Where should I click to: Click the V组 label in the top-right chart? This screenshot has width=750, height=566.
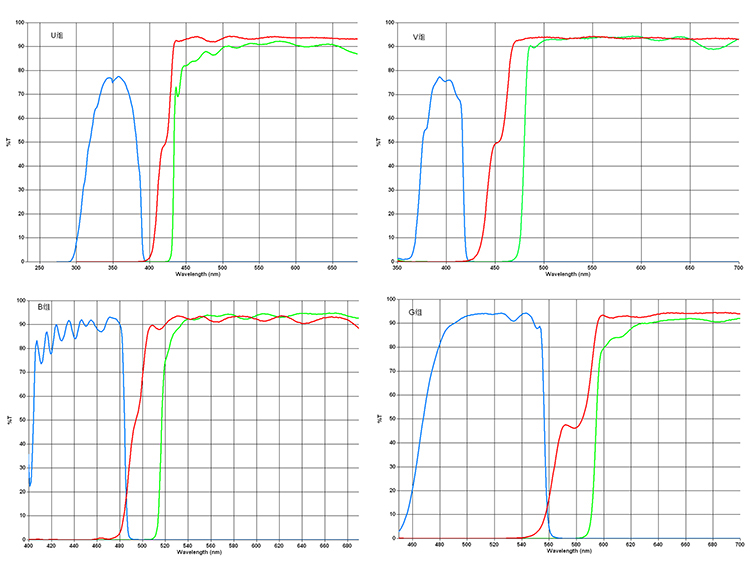click(419, 37)
